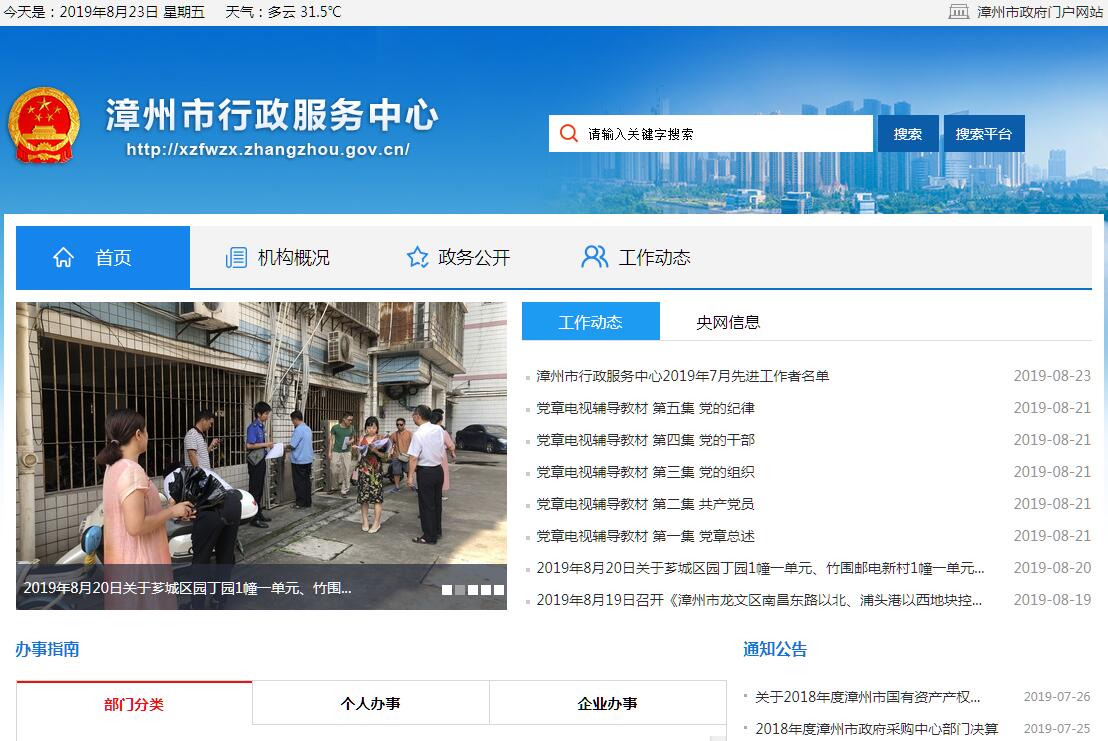1108x741 pixels.
Task: Switch to the 央网信息 tab
Action: pos(728,322)
